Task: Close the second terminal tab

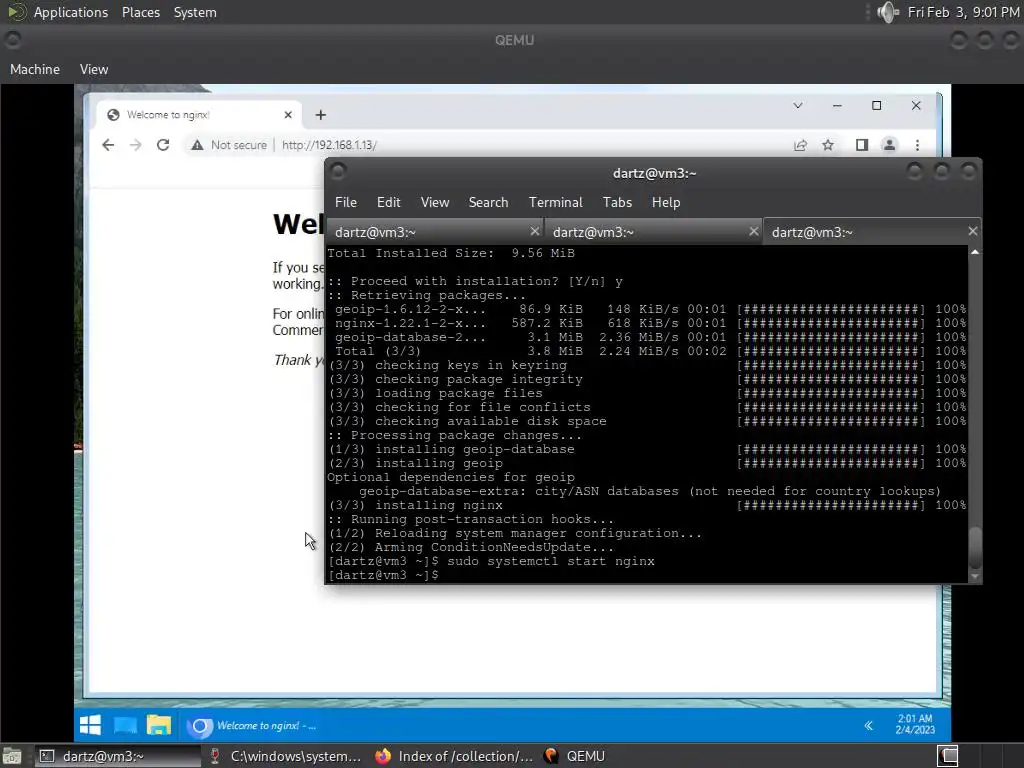Action: point(754,231)
